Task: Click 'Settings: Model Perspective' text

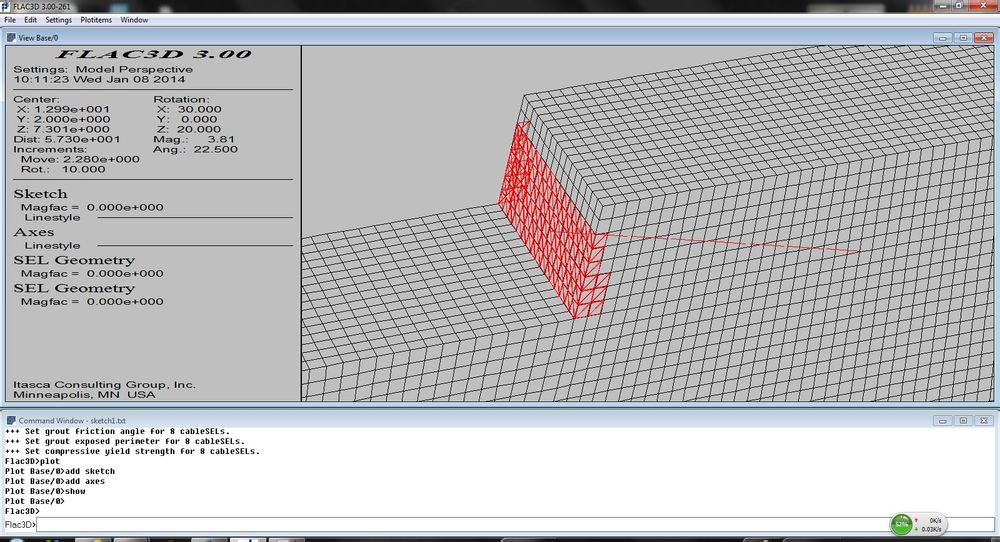Action: click(x=103, y=69)
